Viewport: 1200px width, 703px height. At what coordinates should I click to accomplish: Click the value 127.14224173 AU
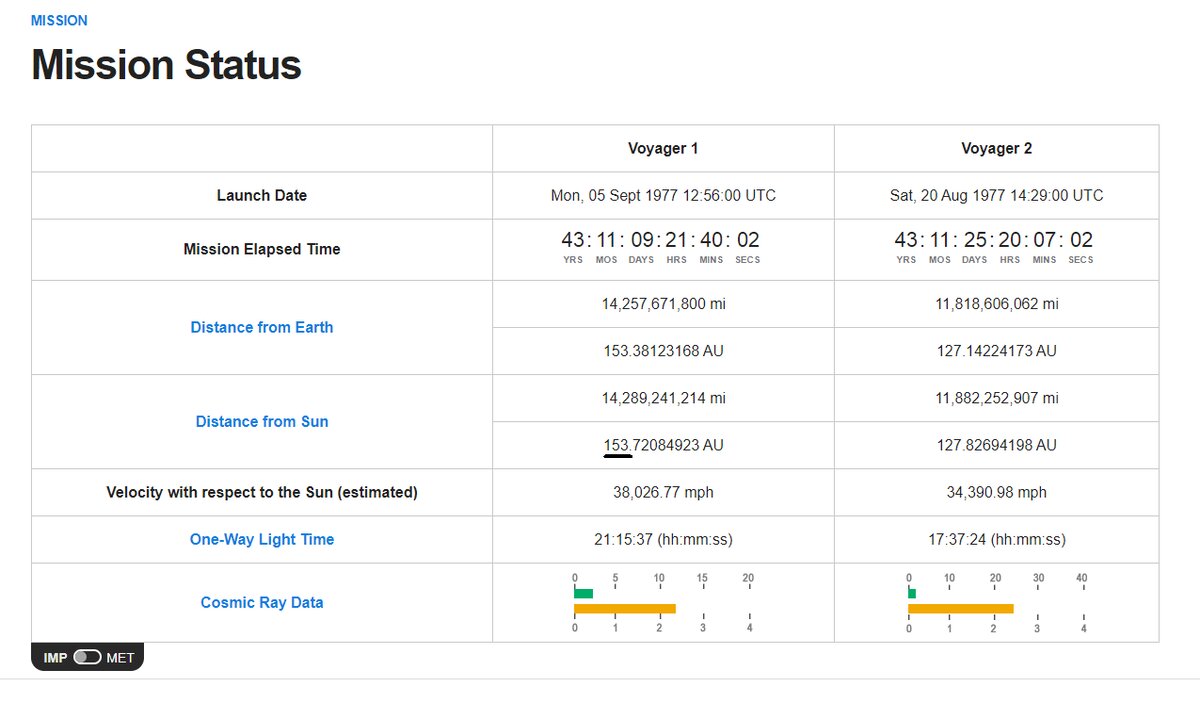coord(997,351)
